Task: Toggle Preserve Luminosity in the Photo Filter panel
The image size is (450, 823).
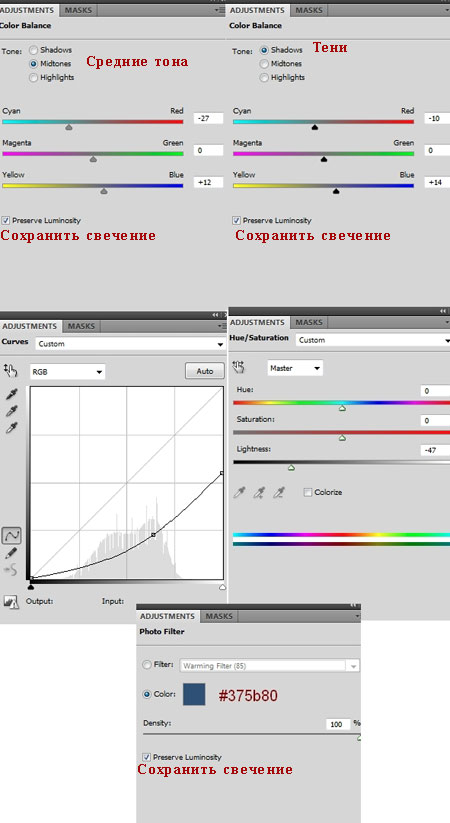Action: [146, 757]
